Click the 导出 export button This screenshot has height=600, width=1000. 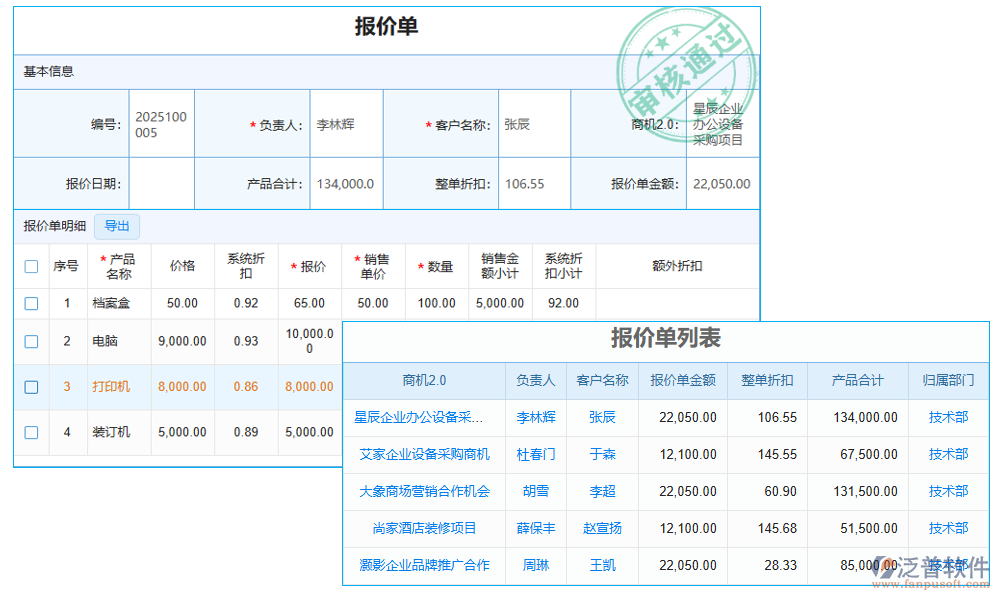tap(117, 226)
